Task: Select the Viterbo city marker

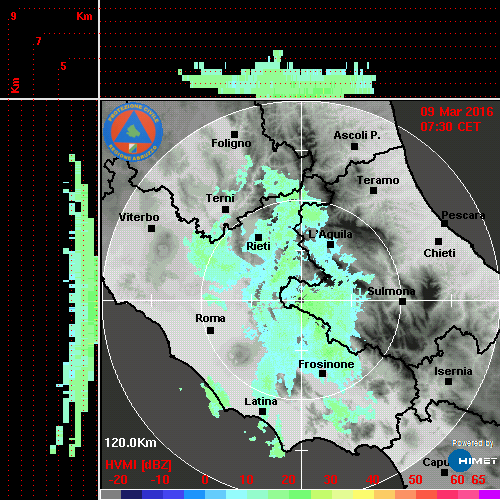Action: pyautogui.click(x=151, y=229)
